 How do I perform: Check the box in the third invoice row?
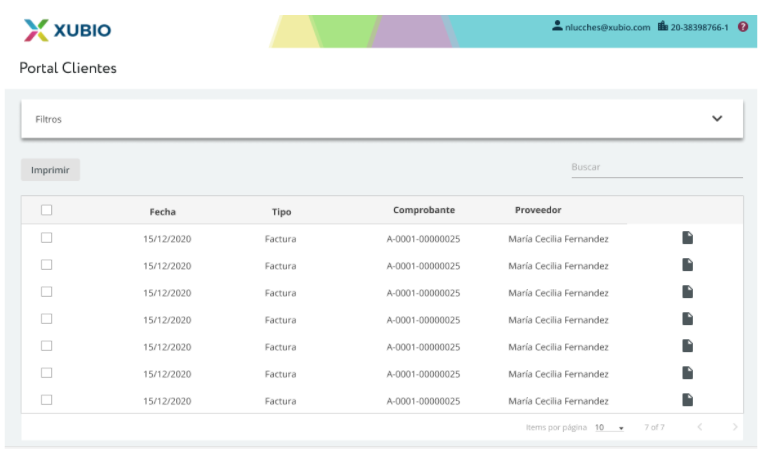pyautogui.click(x=46, y=291)
